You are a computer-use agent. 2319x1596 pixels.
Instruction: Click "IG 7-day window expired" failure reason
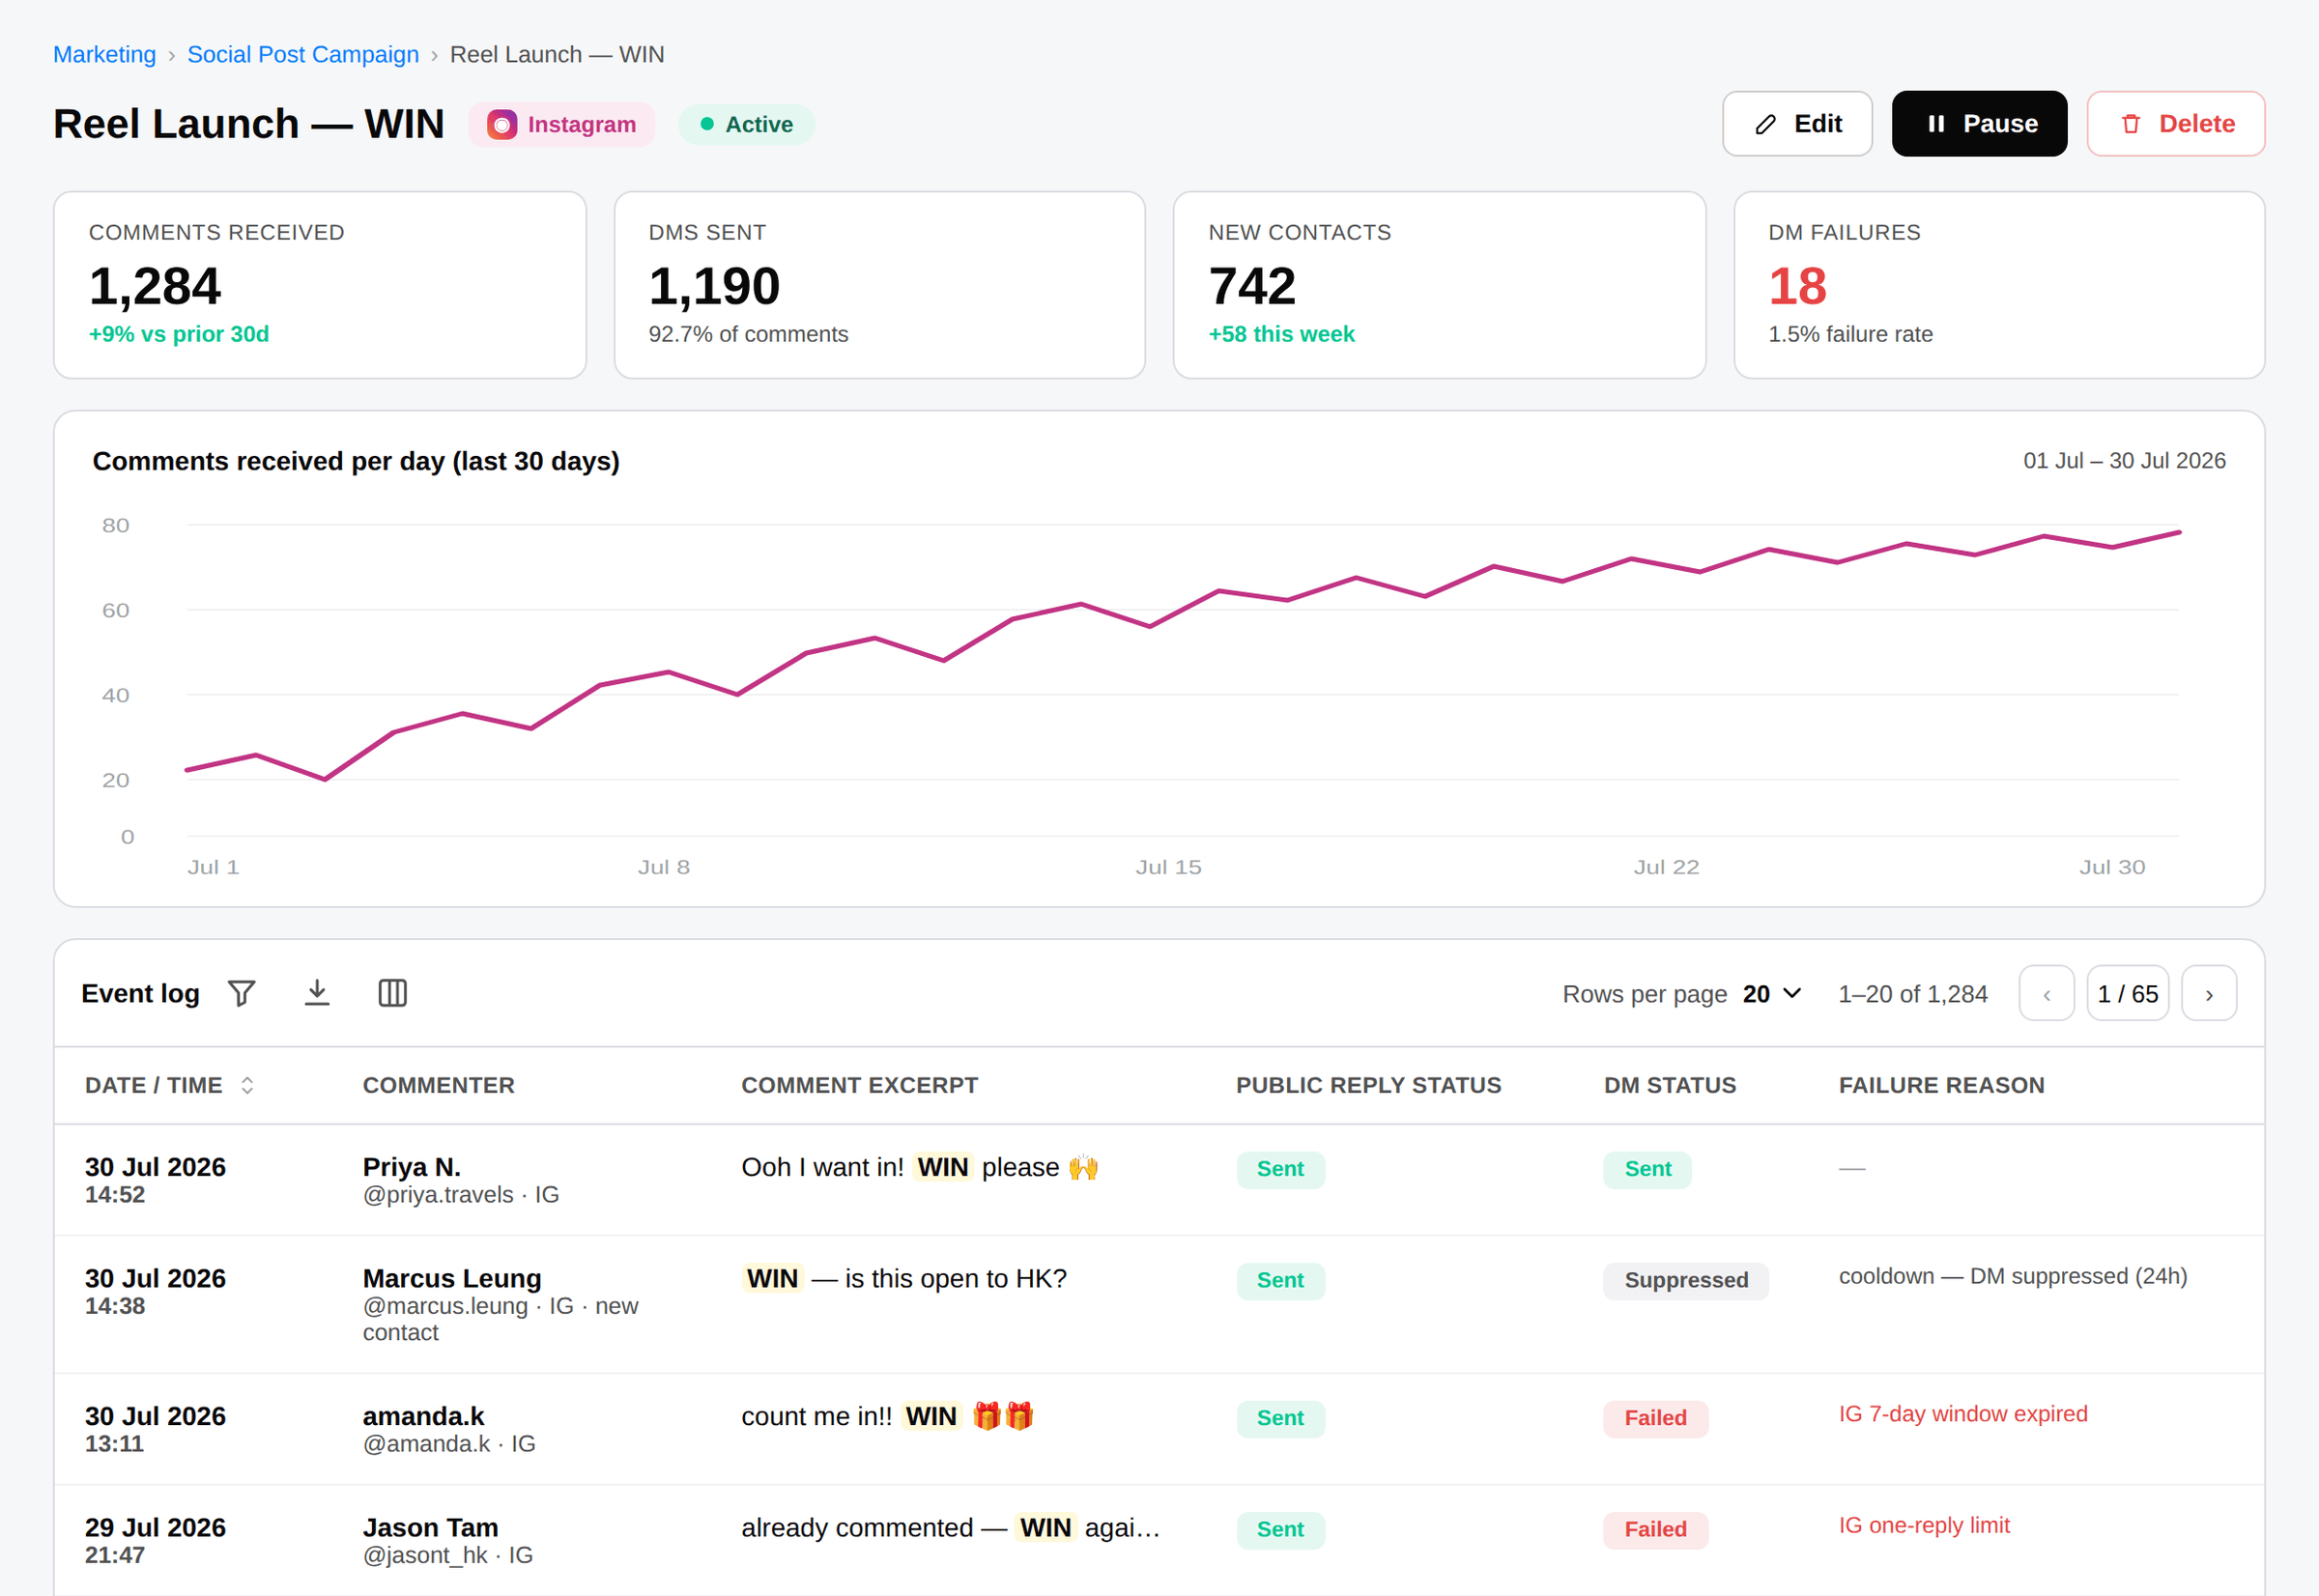(1963, 1414)
